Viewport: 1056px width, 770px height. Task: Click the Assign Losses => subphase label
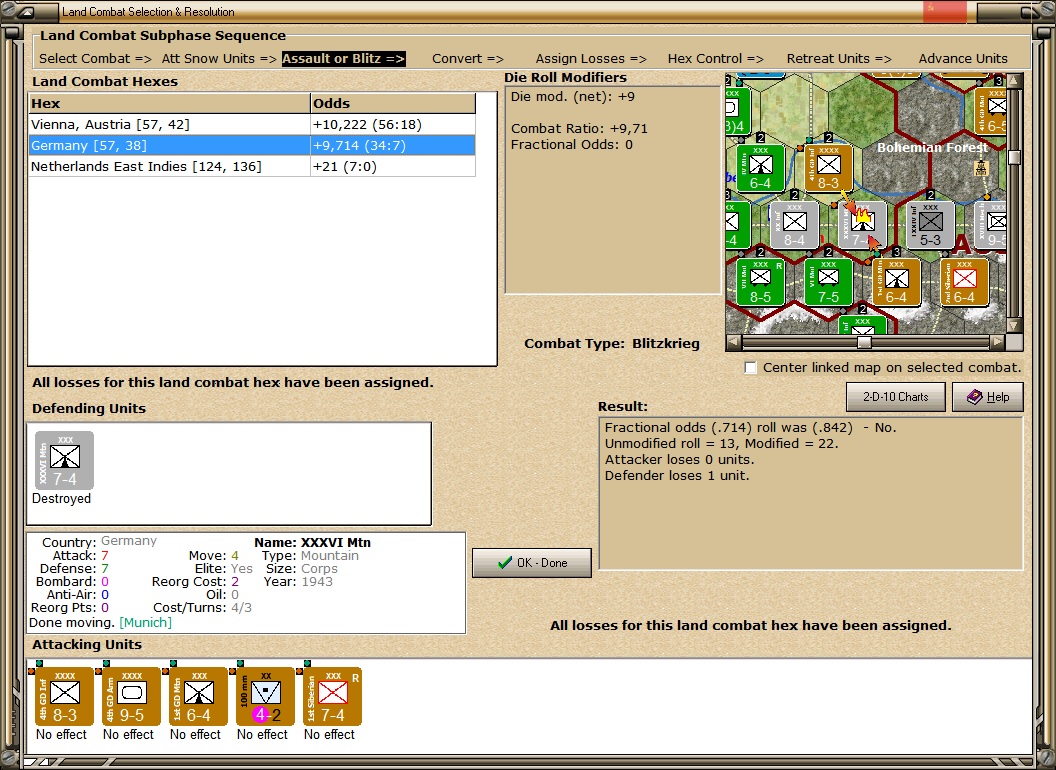pos(591,59)
